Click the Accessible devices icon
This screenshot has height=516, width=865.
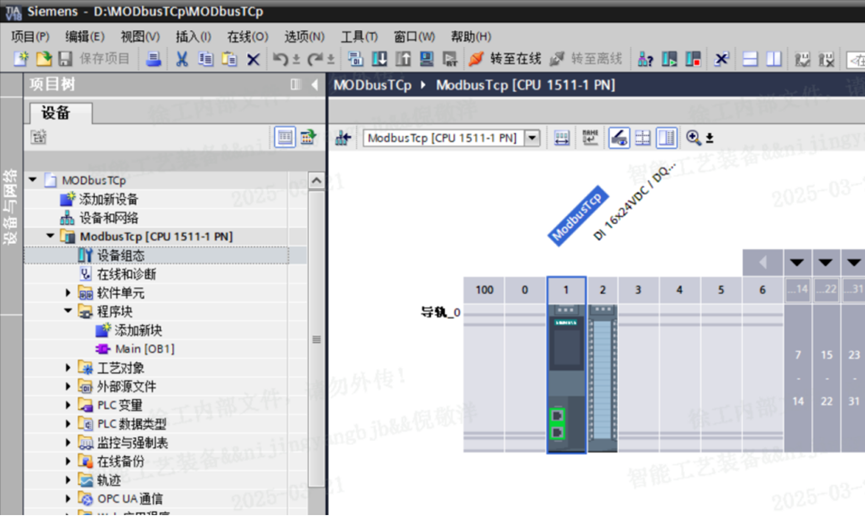[x=645, y=58]
